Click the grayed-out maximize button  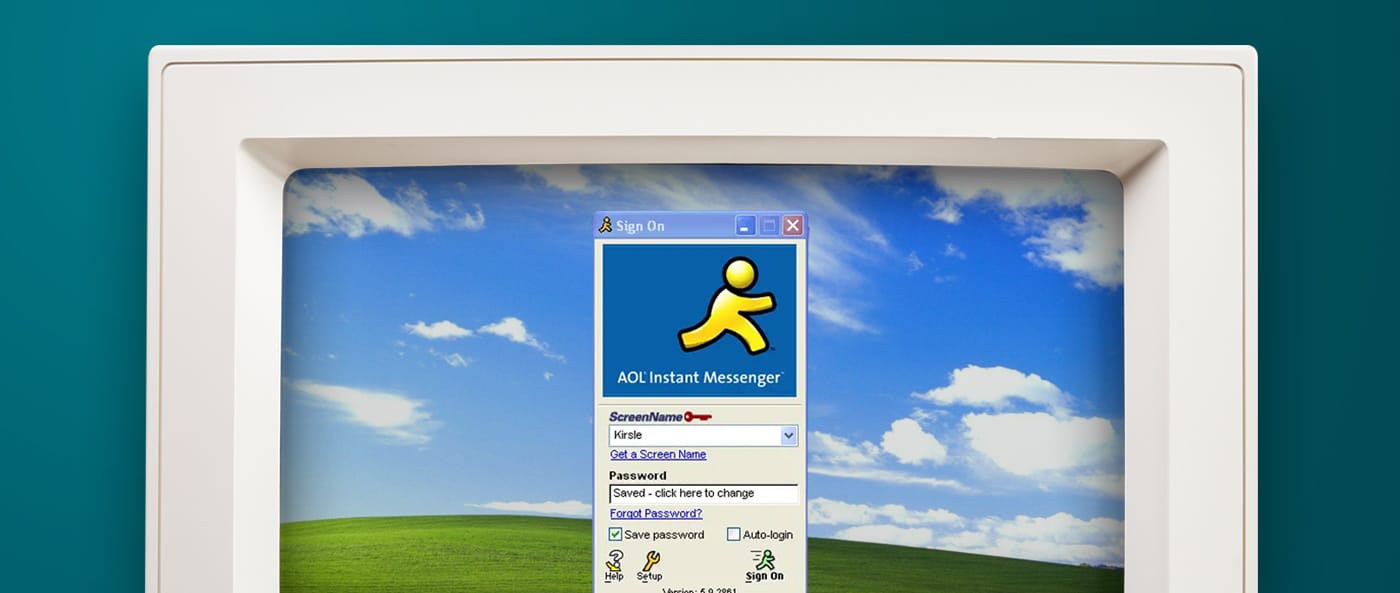[x=769, y=226]
